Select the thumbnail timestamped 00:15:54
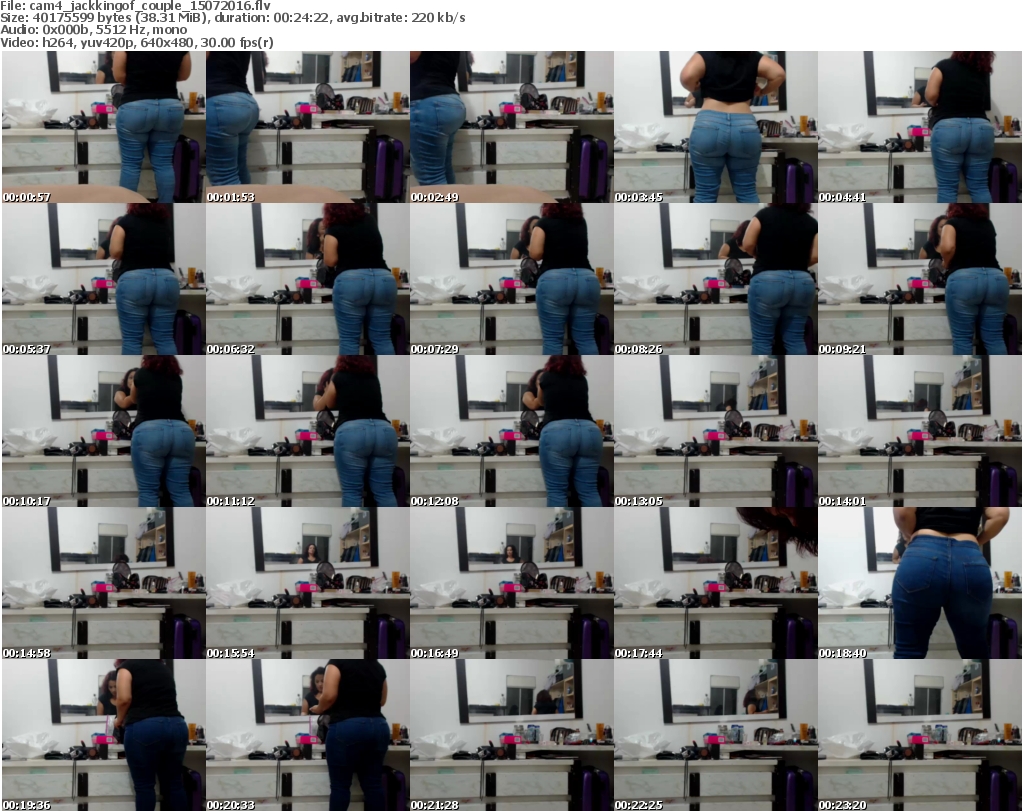Viewport: 1024px width, 811px height. pos(308,582)
